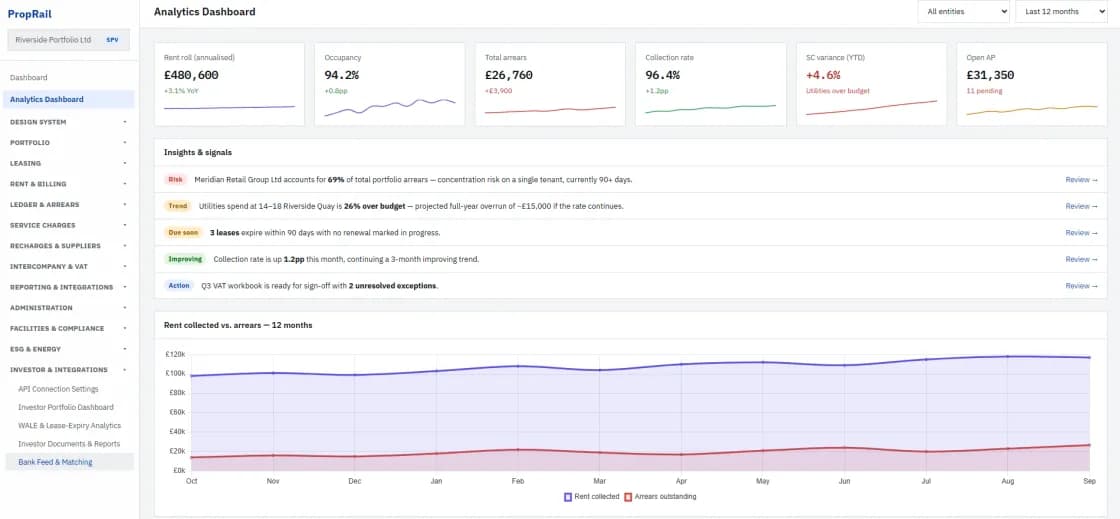
Task: Click the Occupancy sparkline chart
Action: [x=390, y=106]
